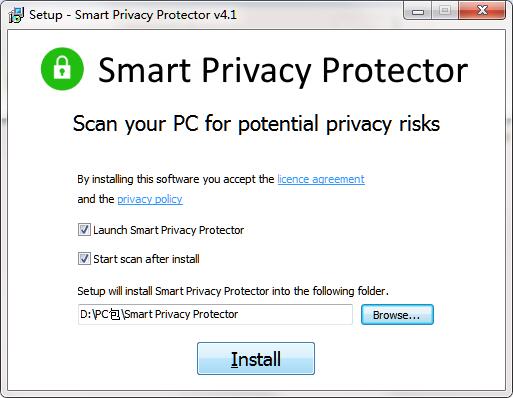Minimize the setup window
The width and height of the screenshot is (513, 398).
coord(418,11)
